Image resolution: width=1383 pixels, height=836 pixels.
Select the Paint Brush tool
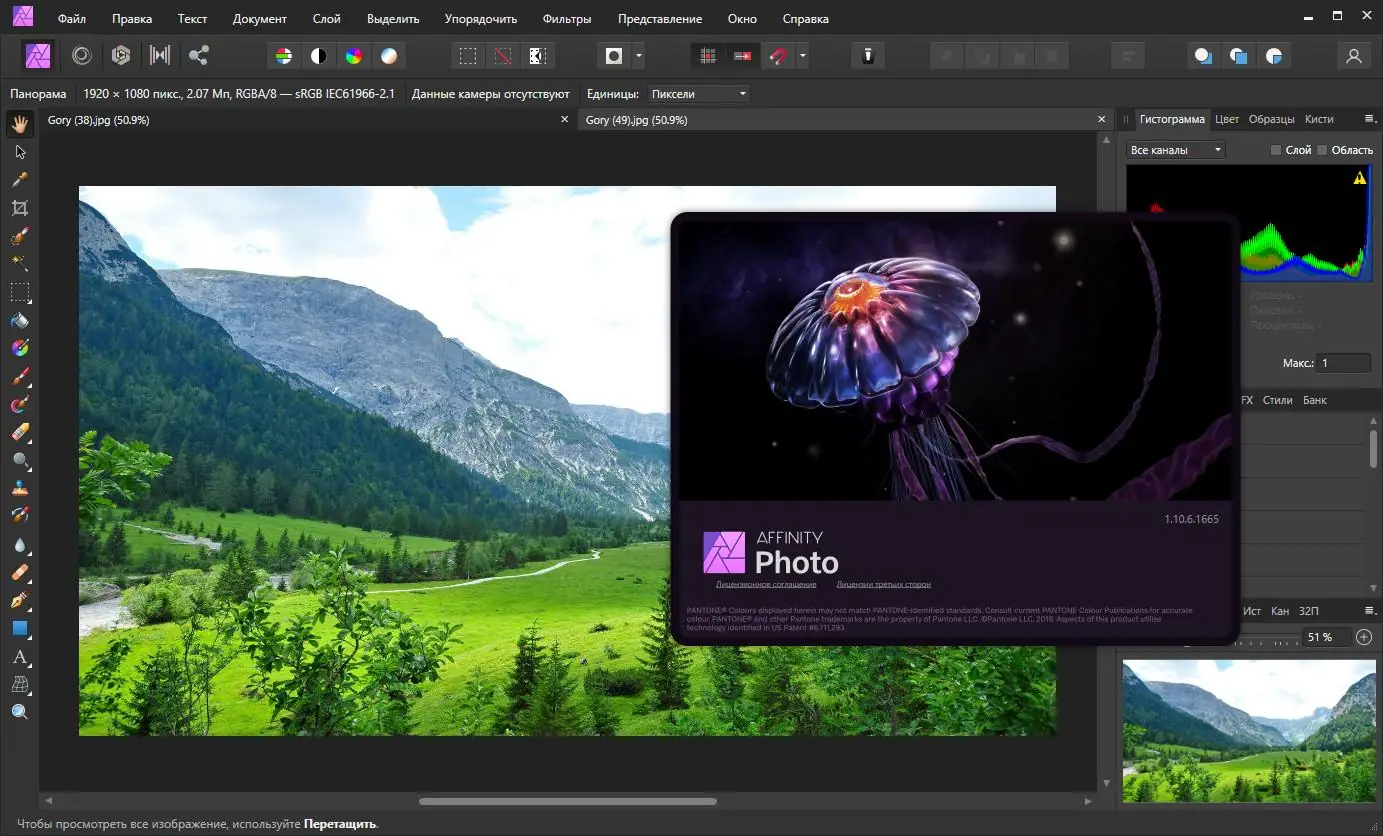tap(19, 377)
